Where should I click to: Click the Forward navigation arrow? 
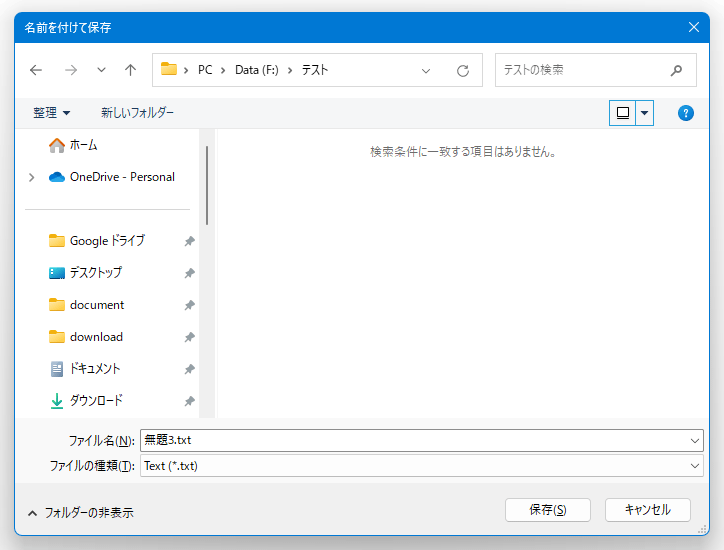coord(70,70)
